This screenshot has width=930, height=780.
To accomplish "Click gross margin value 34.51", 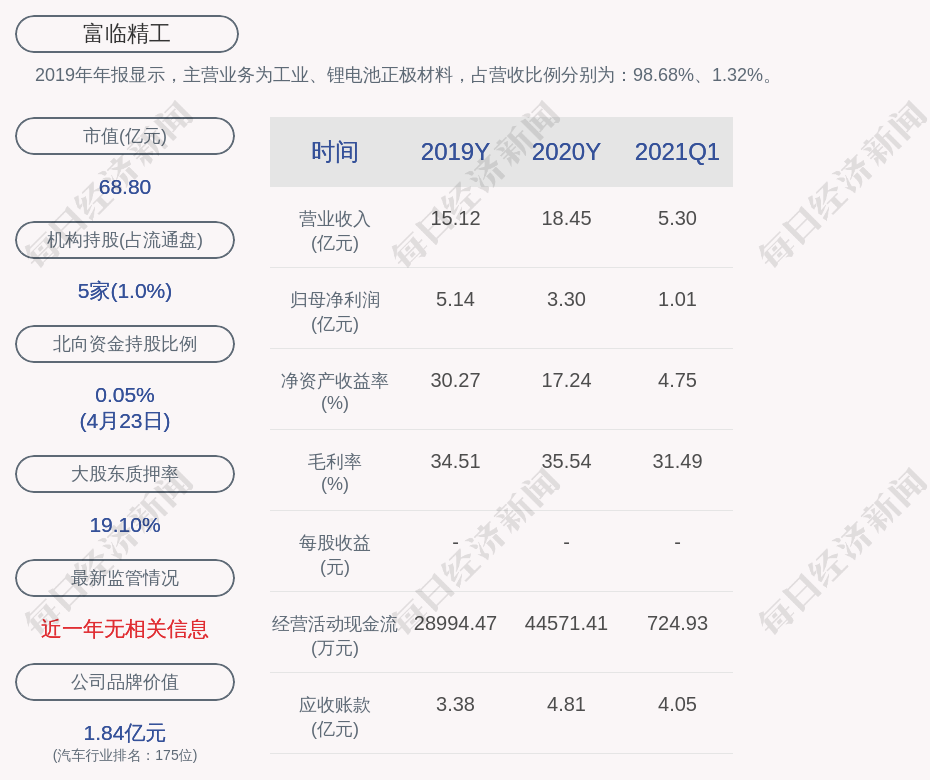I will coord(456,461).
